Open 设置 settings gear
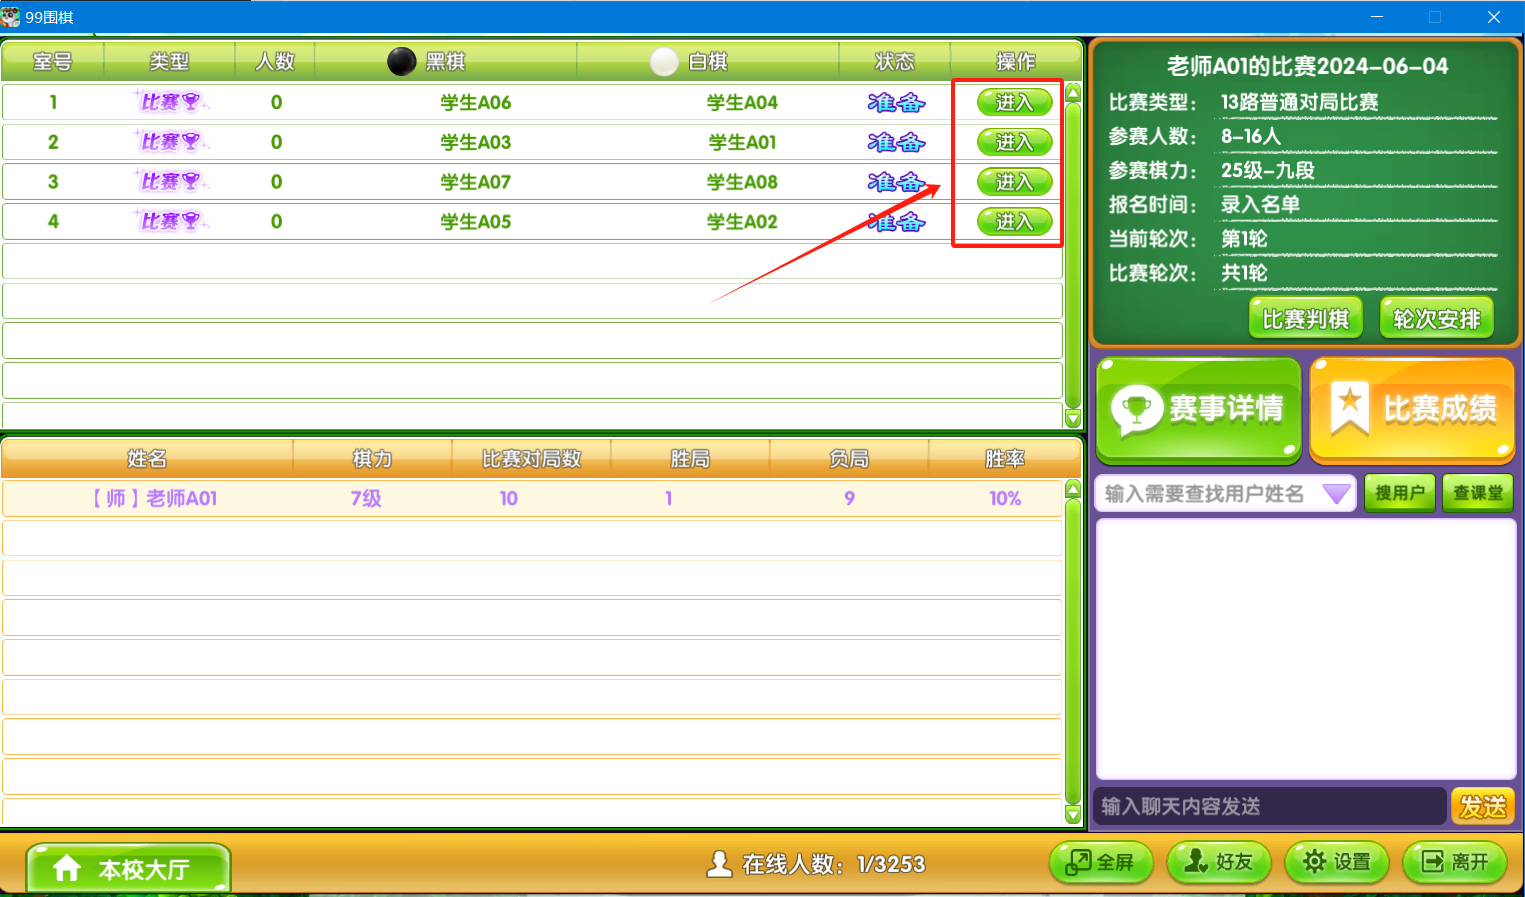This screenshot has height=897, width=1525. point(1336,862)
